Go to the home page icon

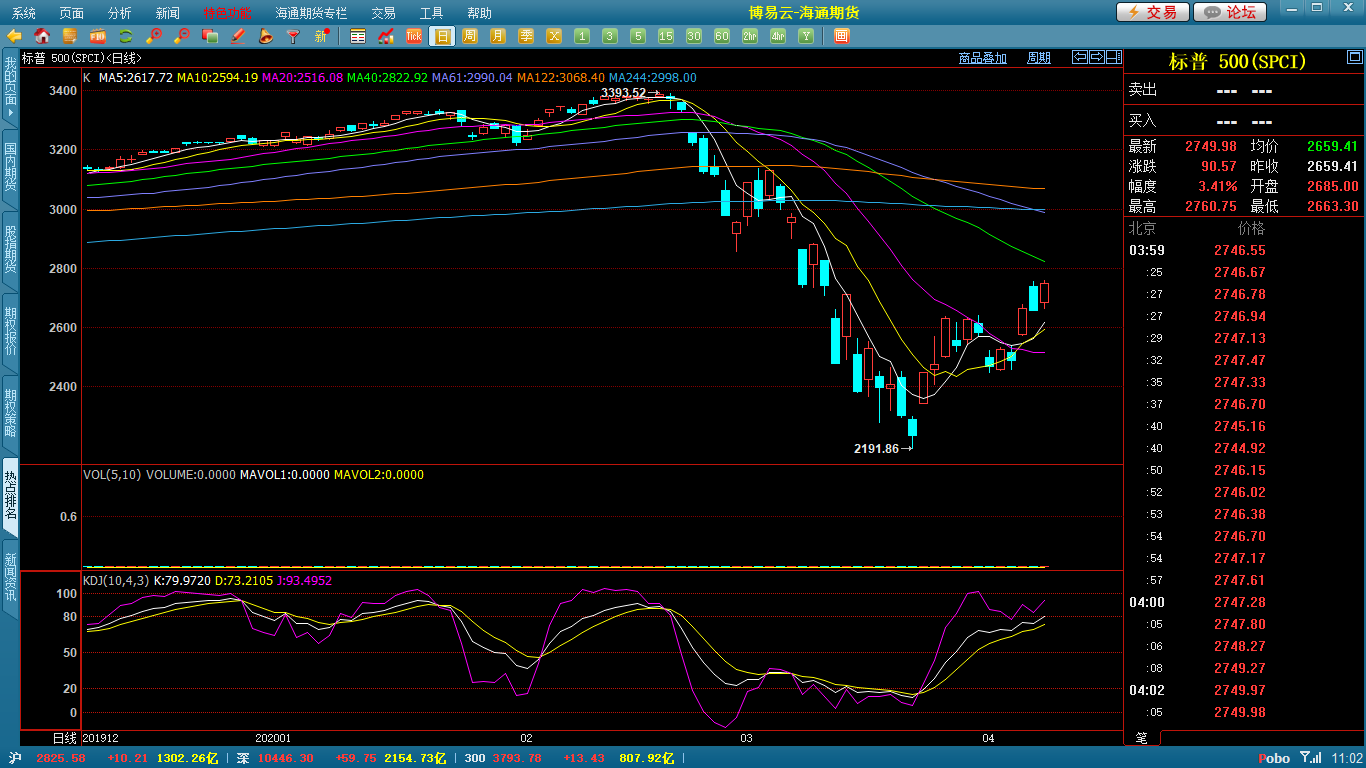(x=42, y=36)
